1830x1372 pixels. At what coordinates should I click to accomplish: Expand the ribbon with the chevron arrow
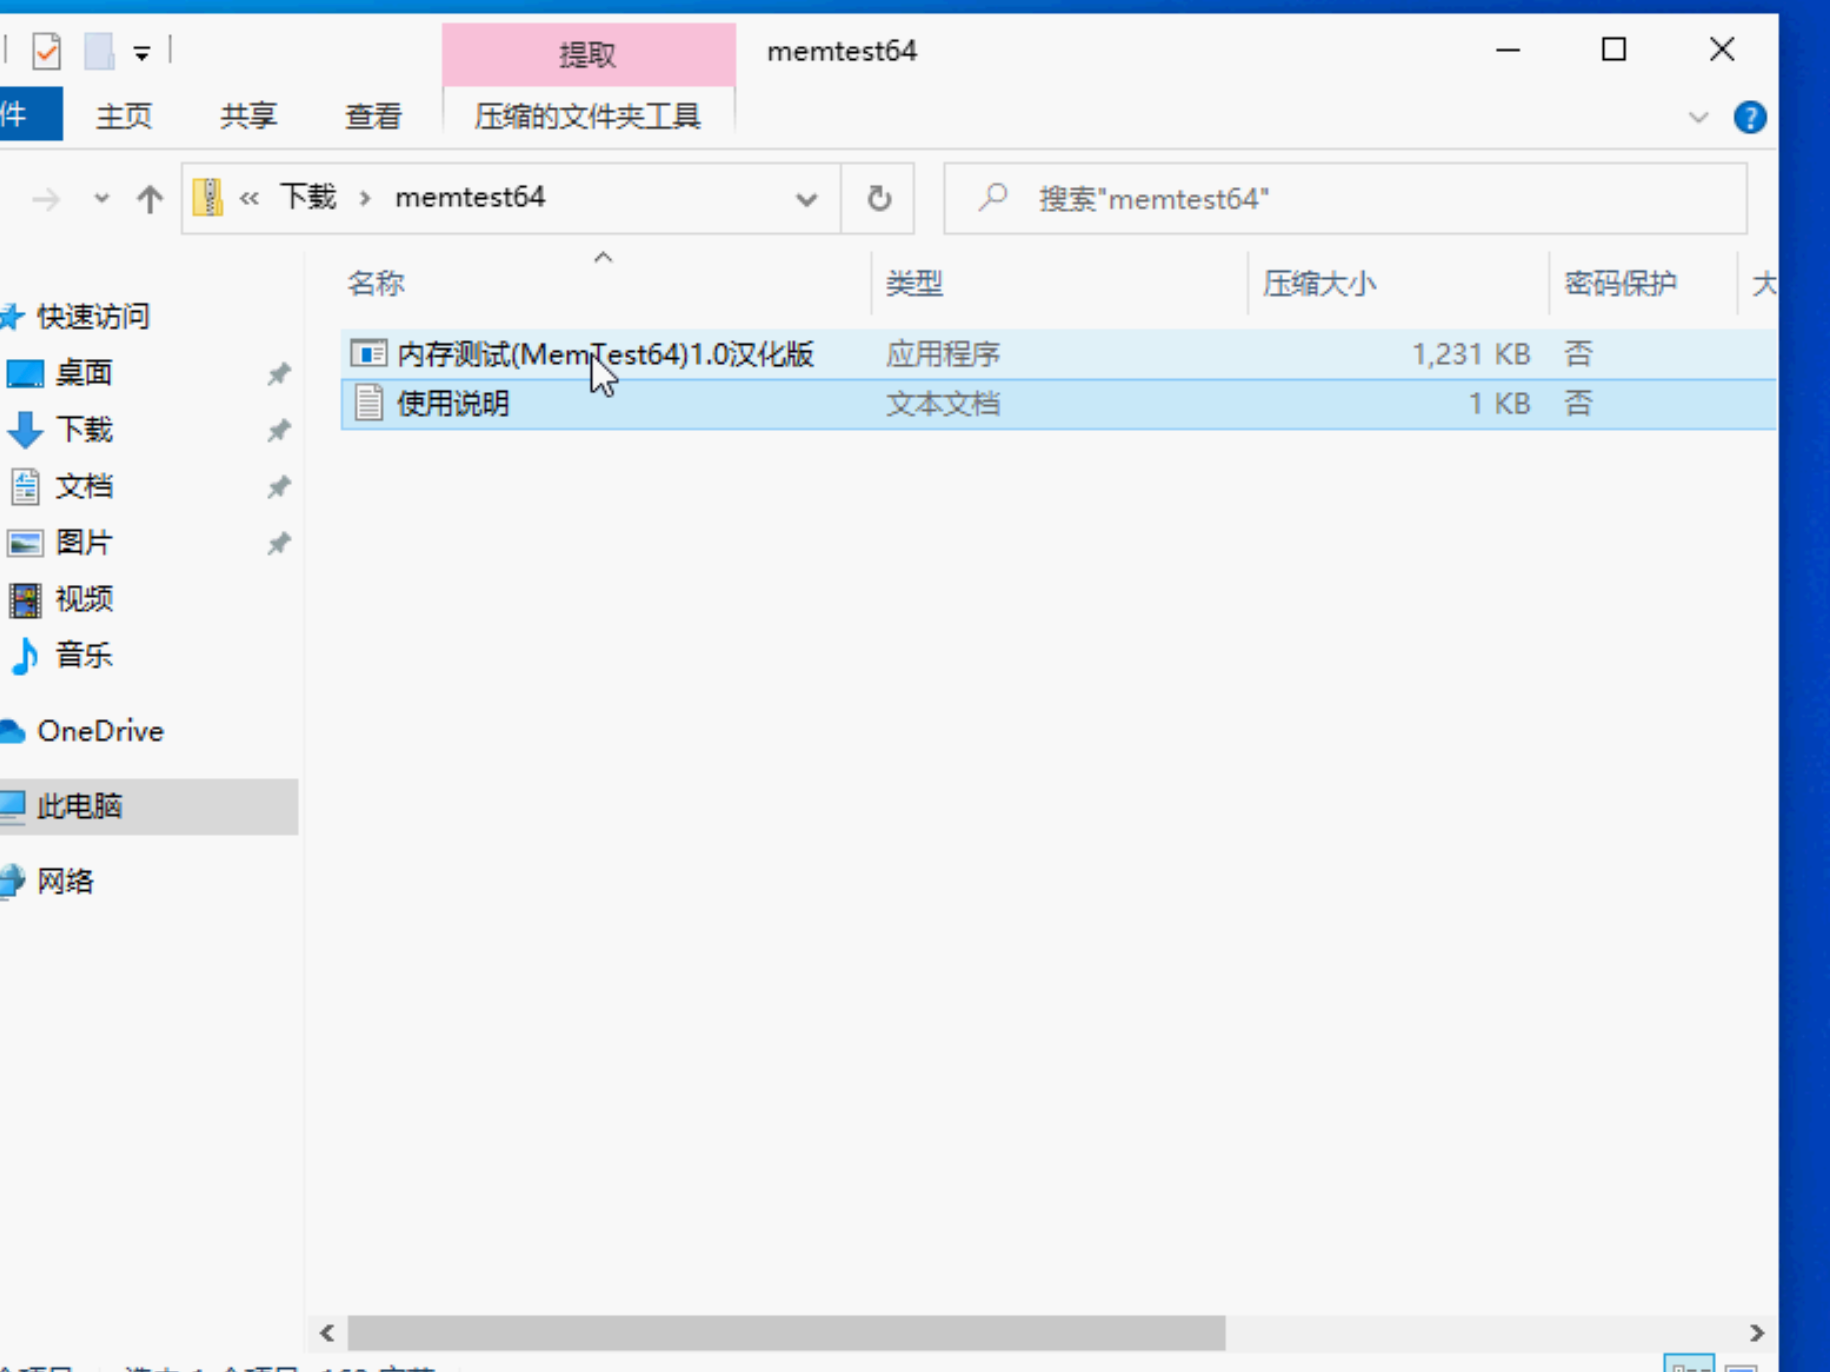tap(1698, 117)
